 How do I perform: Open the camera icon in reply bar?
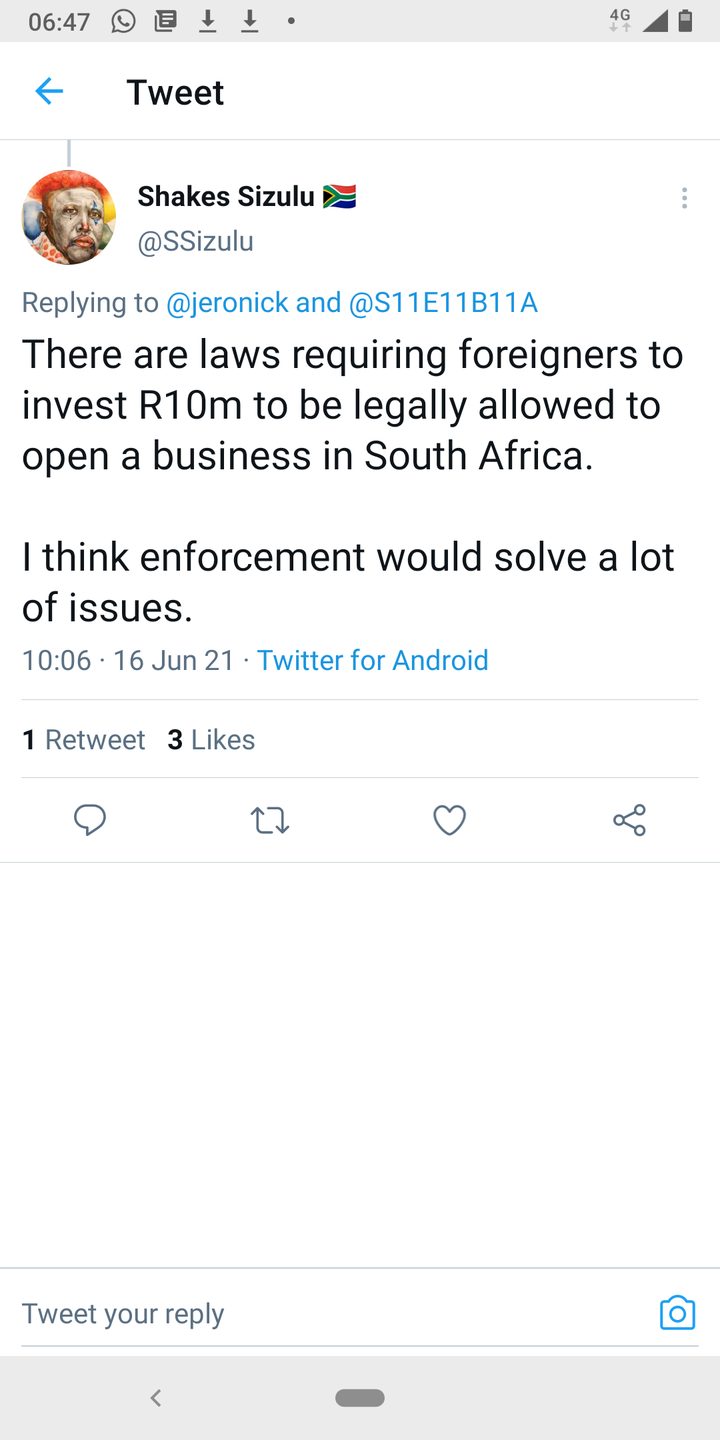click(x=677, y=1313)
